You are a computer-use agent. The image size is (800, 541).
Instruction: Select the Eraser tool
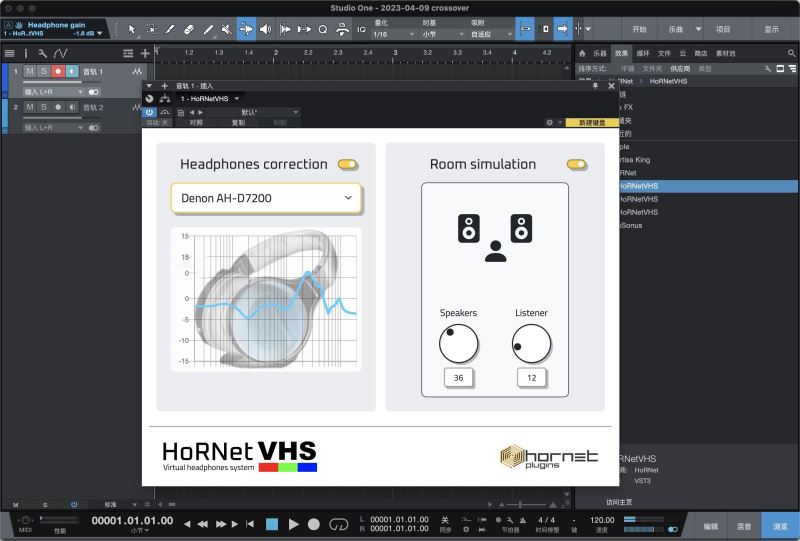[189, 30]
